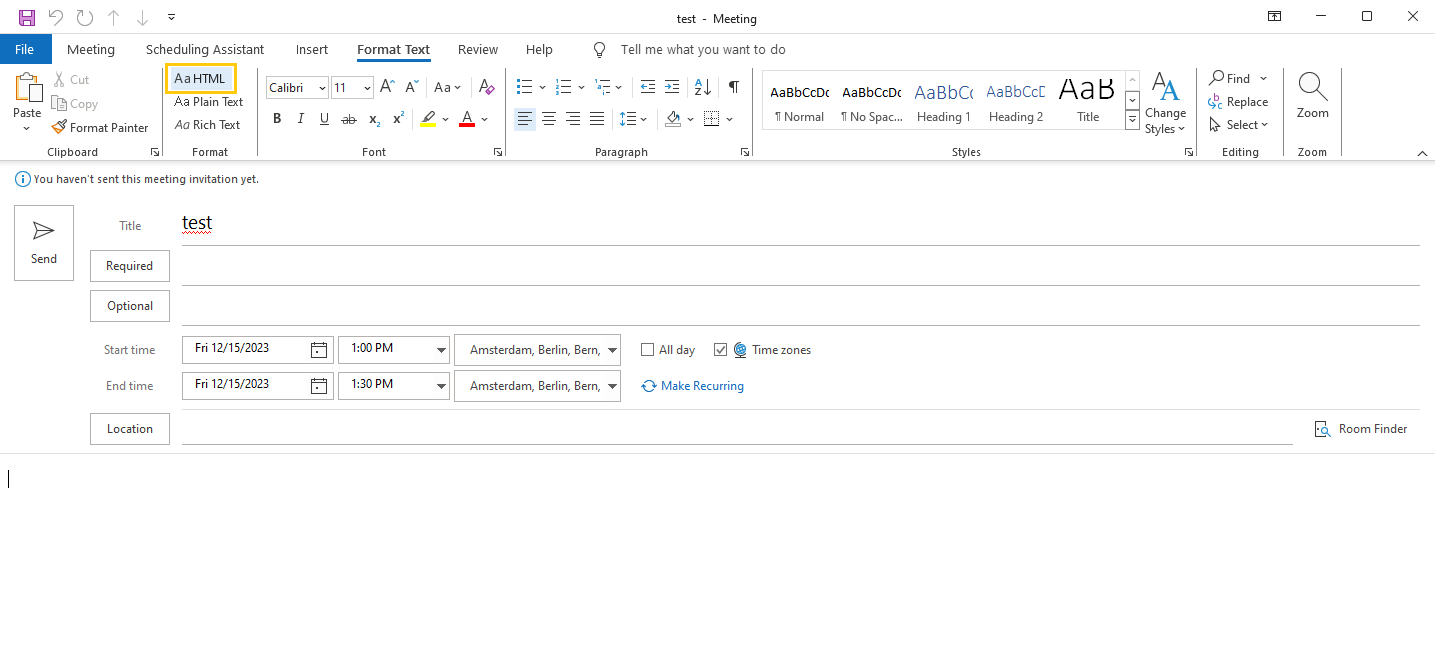
Task: Expand the font name Calibri dropdown
Action: point(322,88)
